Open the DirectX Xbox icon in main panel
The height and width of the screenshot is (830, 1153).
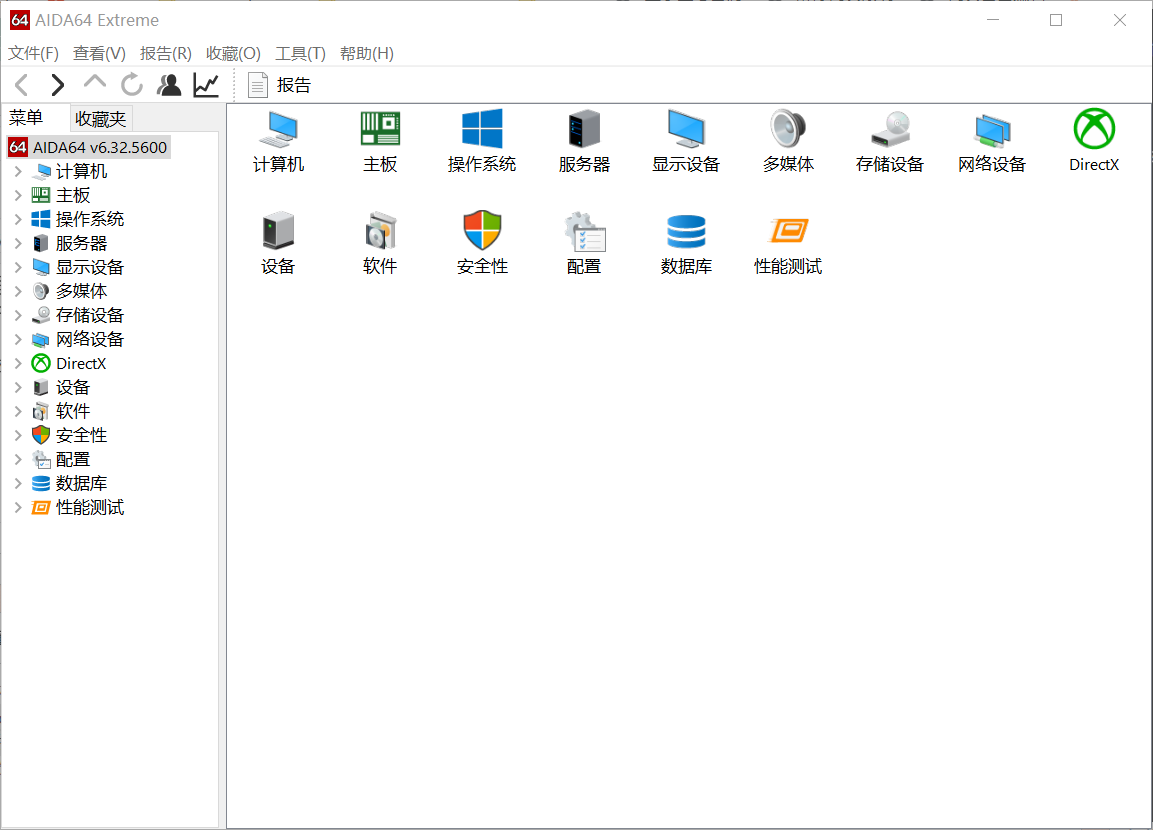click(1094, 129)
